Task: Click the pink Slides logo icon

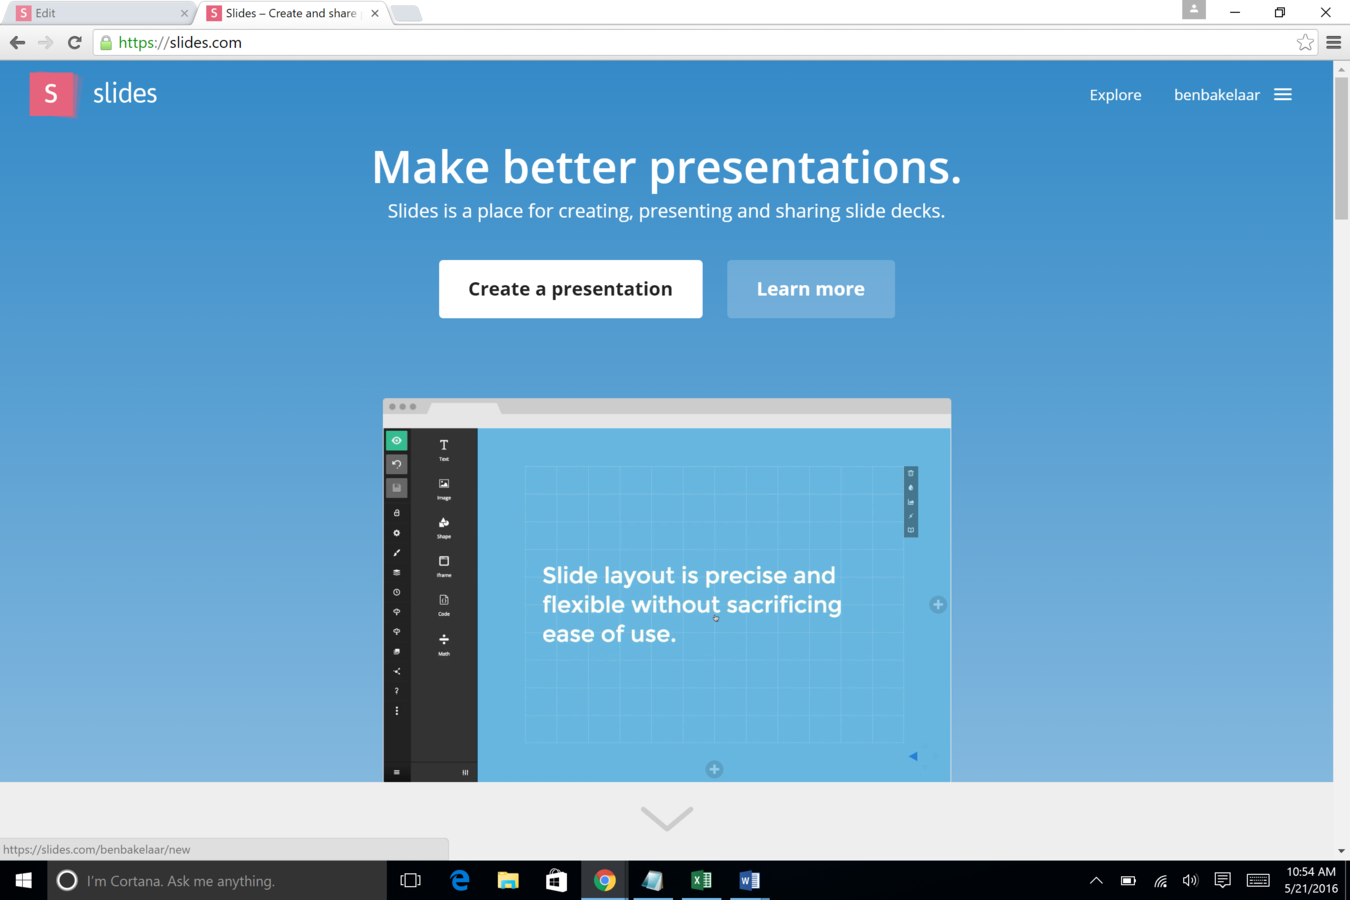Action: point(52,94)
